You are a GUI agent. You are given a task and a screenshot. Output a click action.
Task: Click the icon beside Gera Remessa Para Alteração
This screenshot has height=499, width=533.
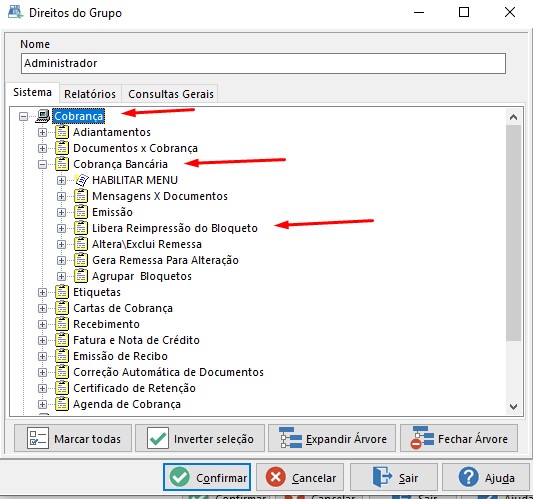tap(81, 260)
